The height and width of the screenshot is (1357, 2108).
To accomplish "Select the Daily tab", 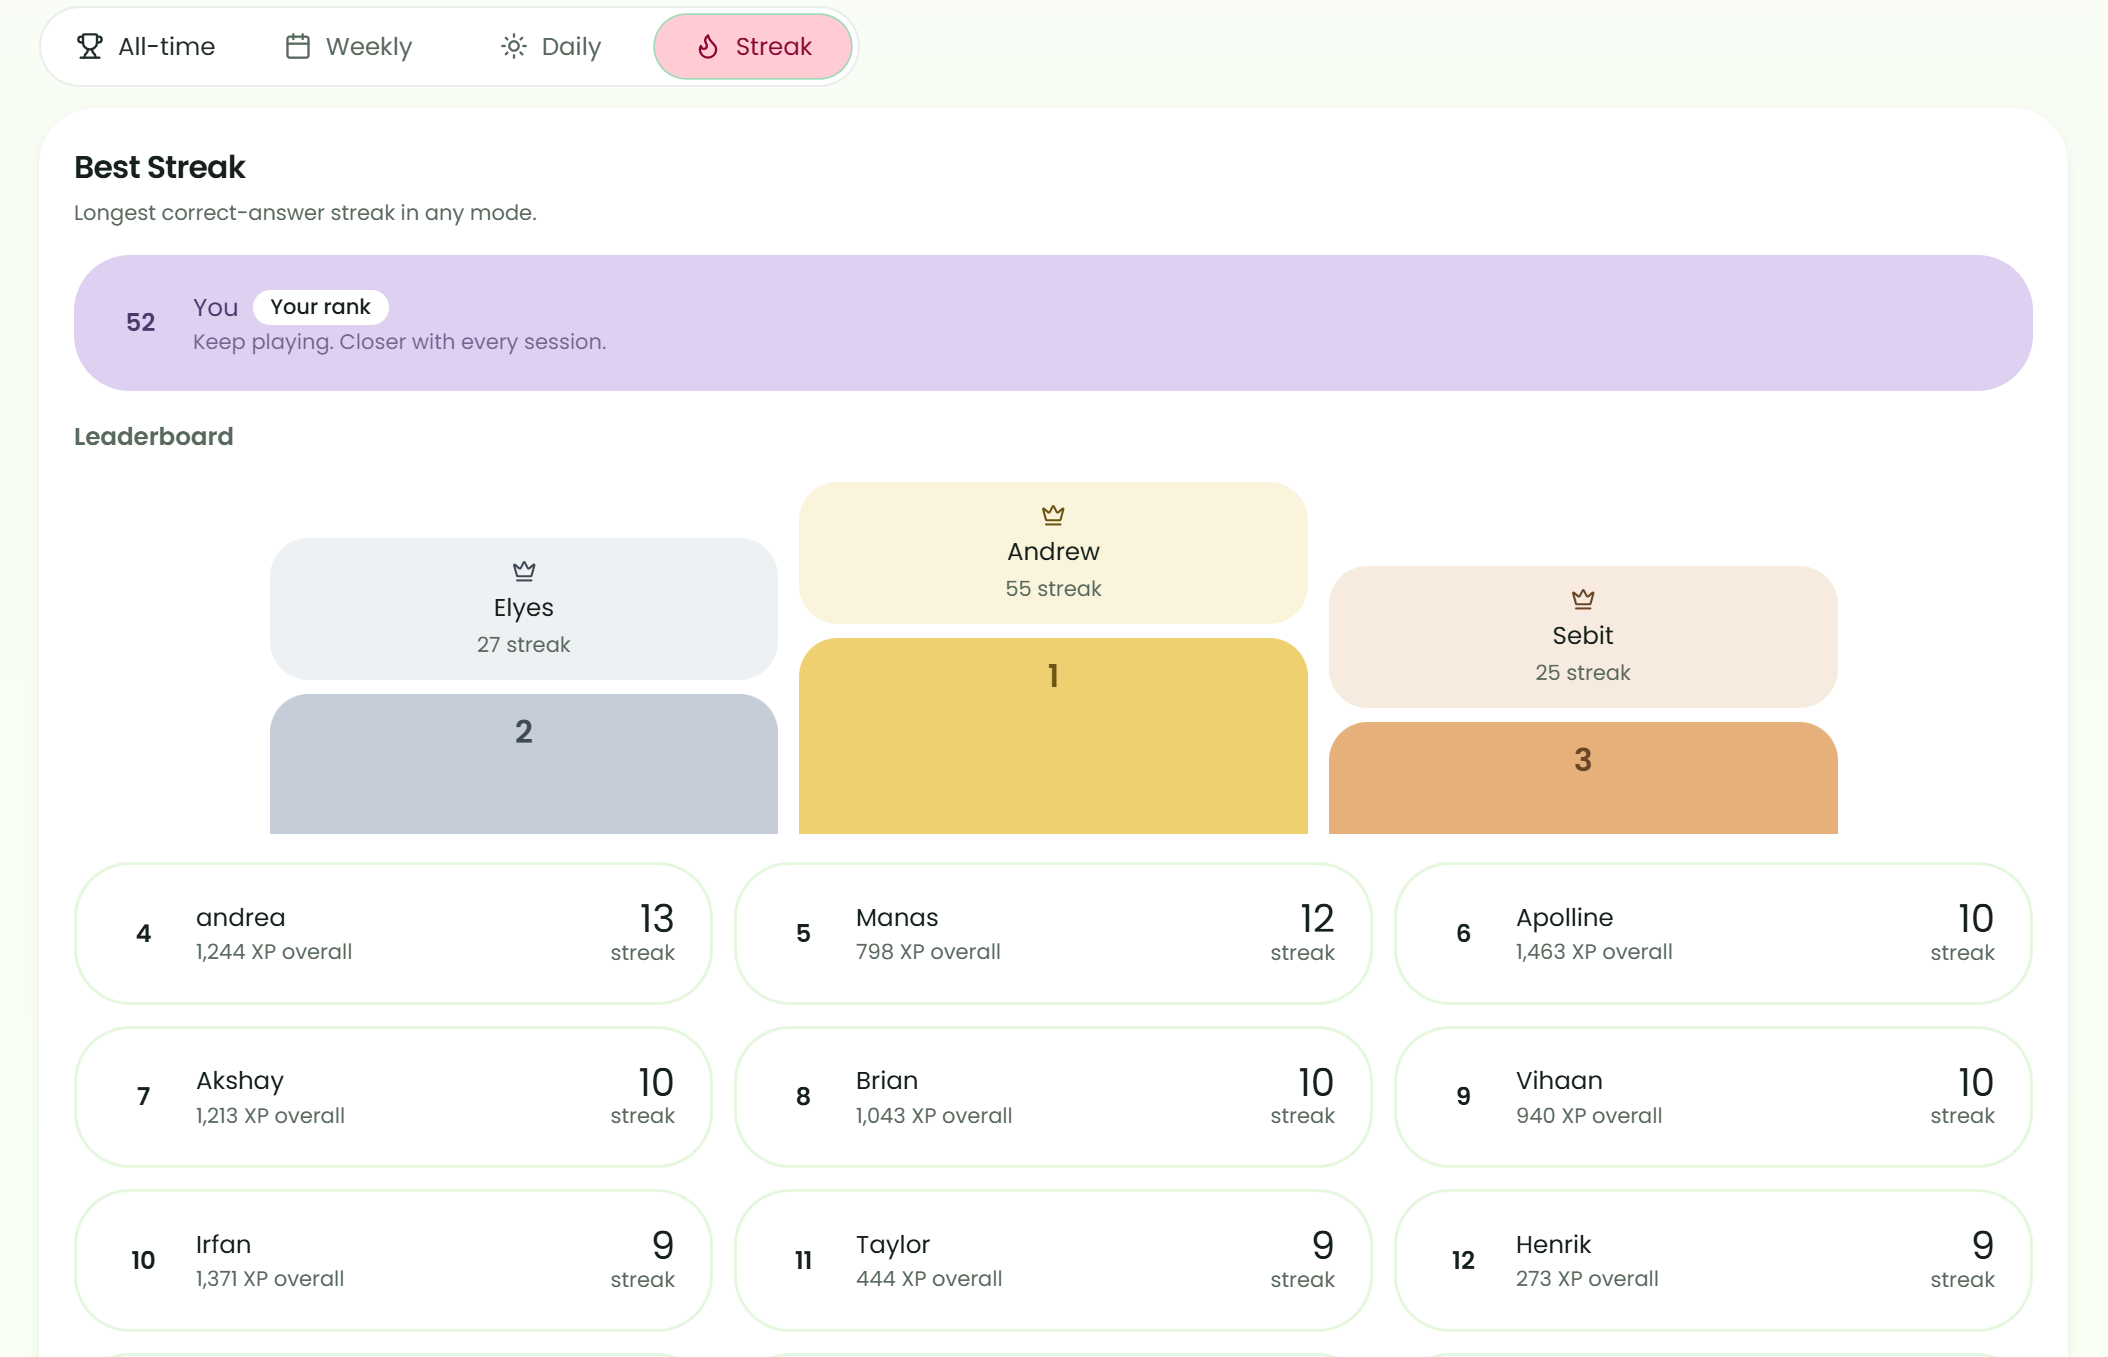I will [551, 46].
